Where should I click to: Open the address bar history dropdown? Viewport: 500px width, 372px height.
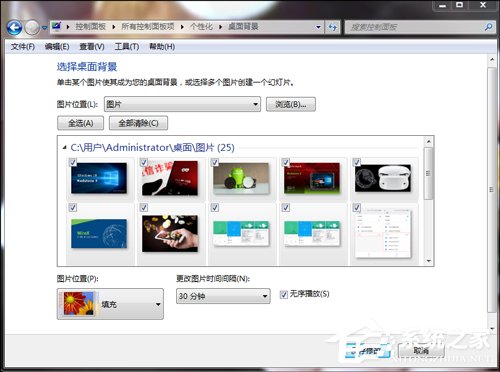tap(318, 27)
